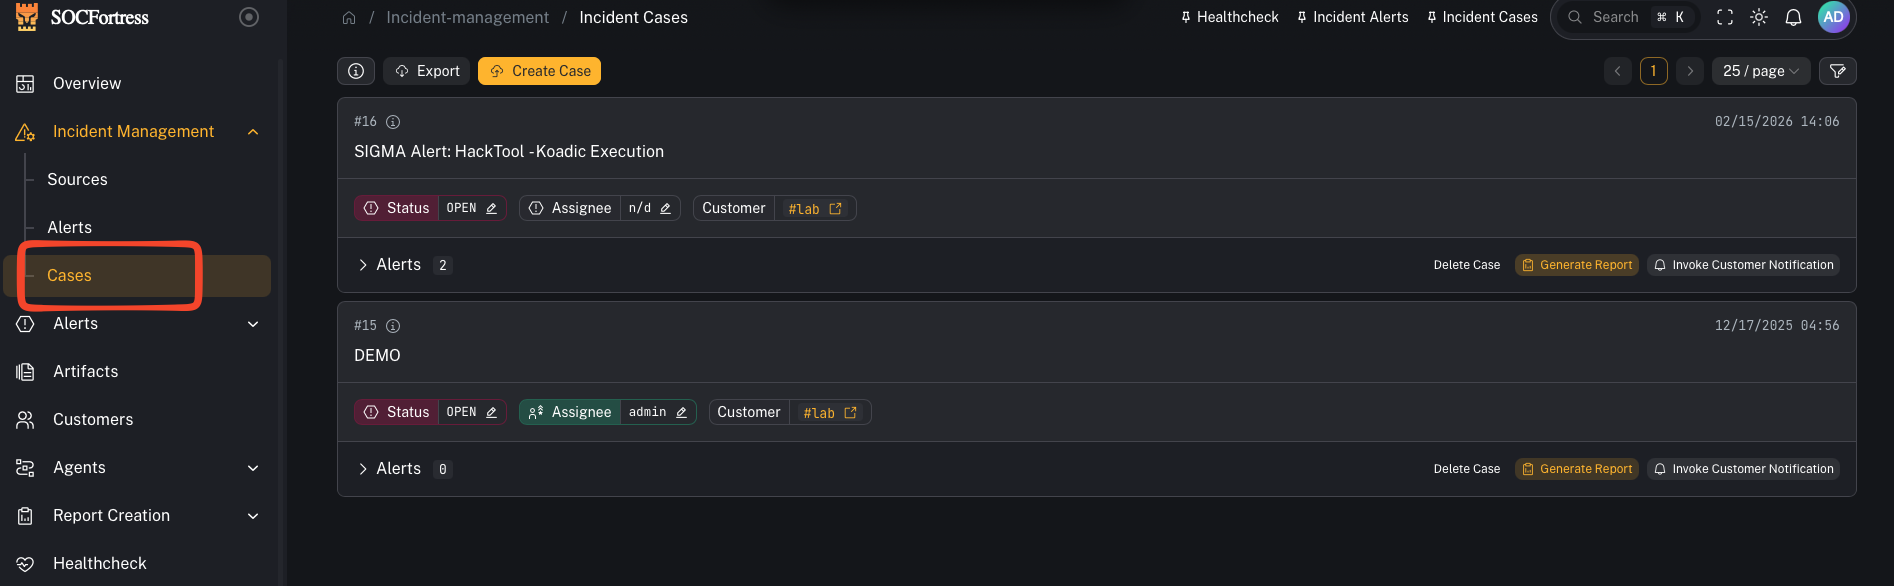1894x586 pixels.
Task: Open the filter funnel icon
Action: (1838, 71)
